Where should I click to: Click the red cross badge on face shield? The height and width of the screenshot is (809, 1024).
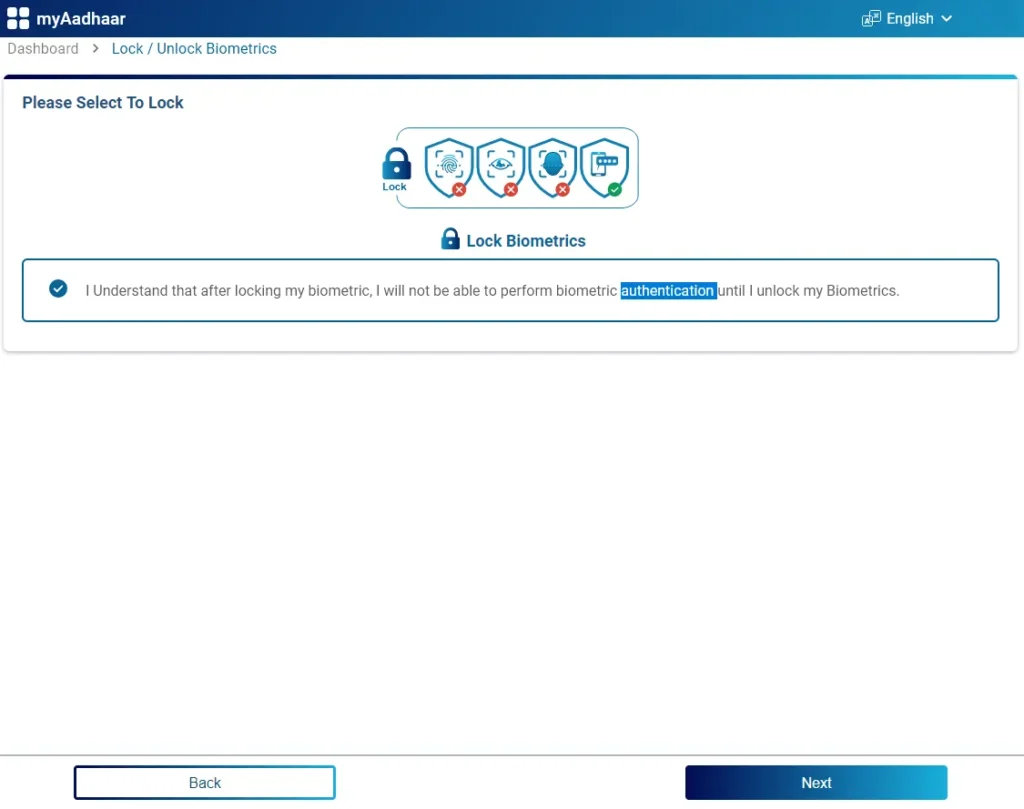coord(562,189)
